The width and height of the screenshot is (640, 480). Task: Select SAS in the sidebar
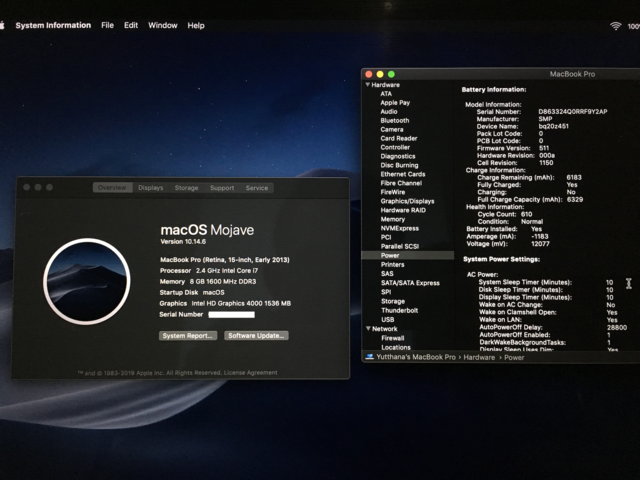pyautogui.click(x=387, y=273)
